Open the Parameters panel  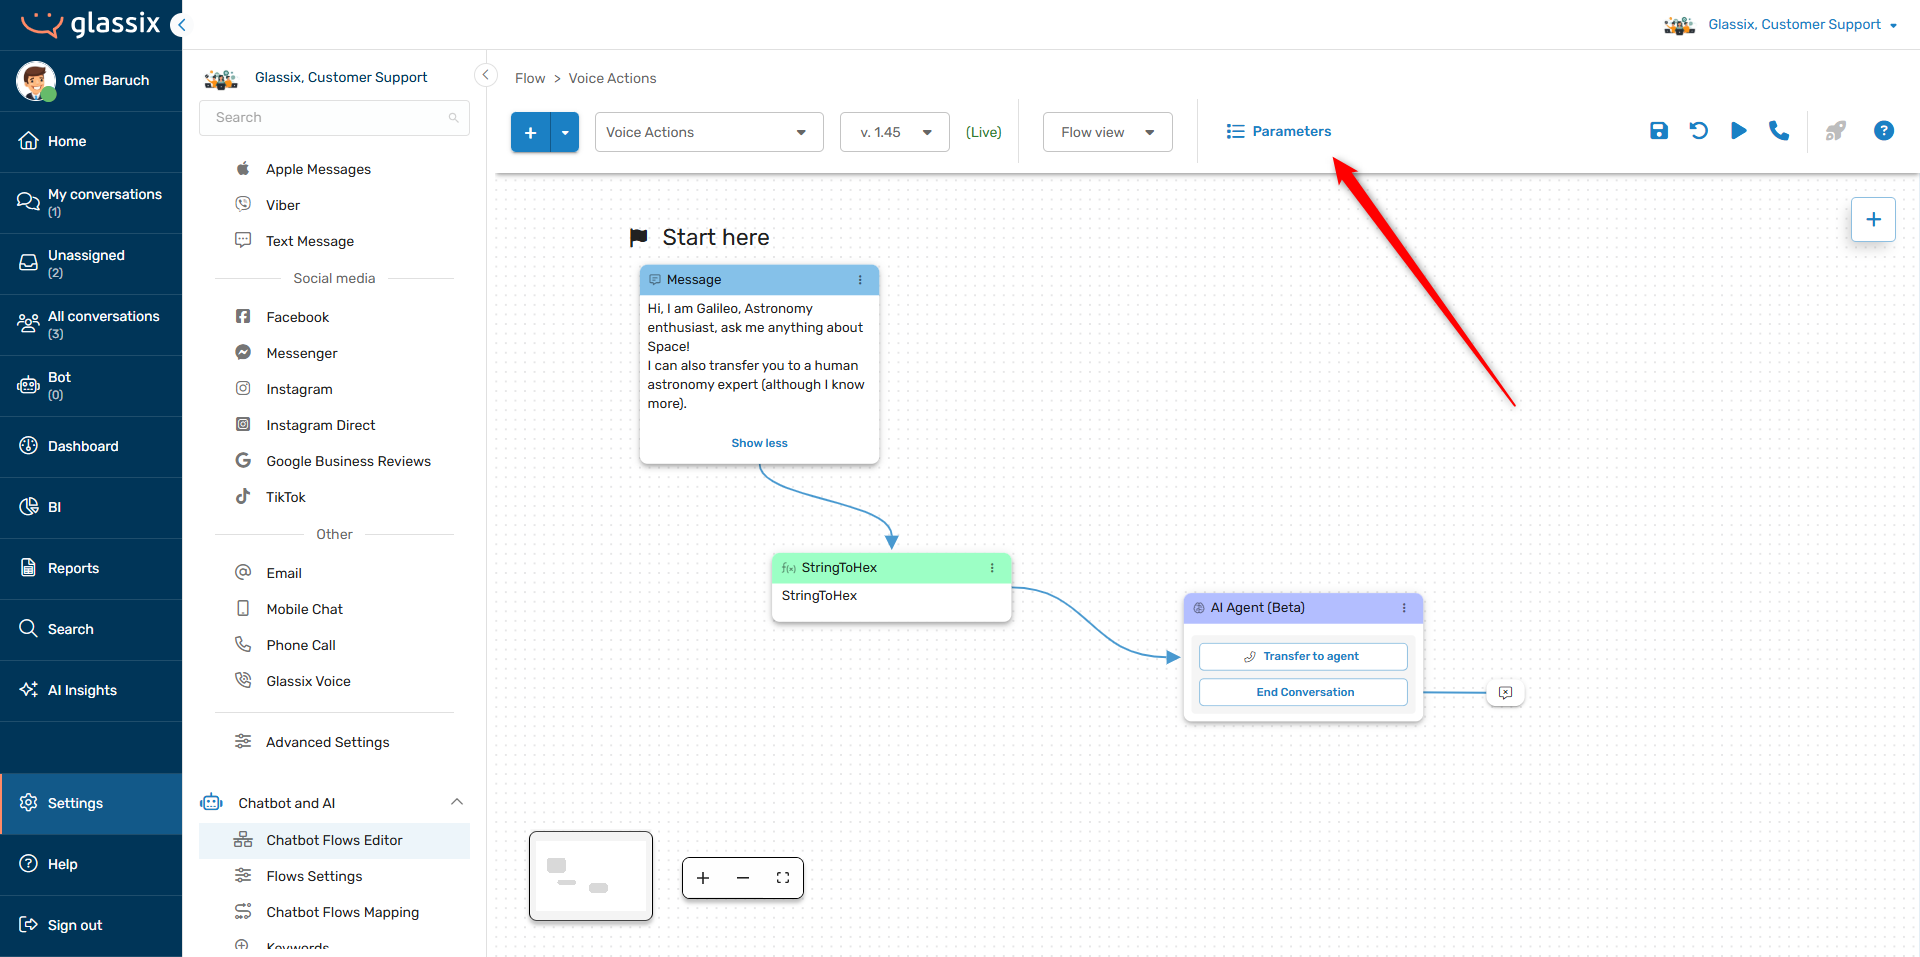coord(1279,131)
